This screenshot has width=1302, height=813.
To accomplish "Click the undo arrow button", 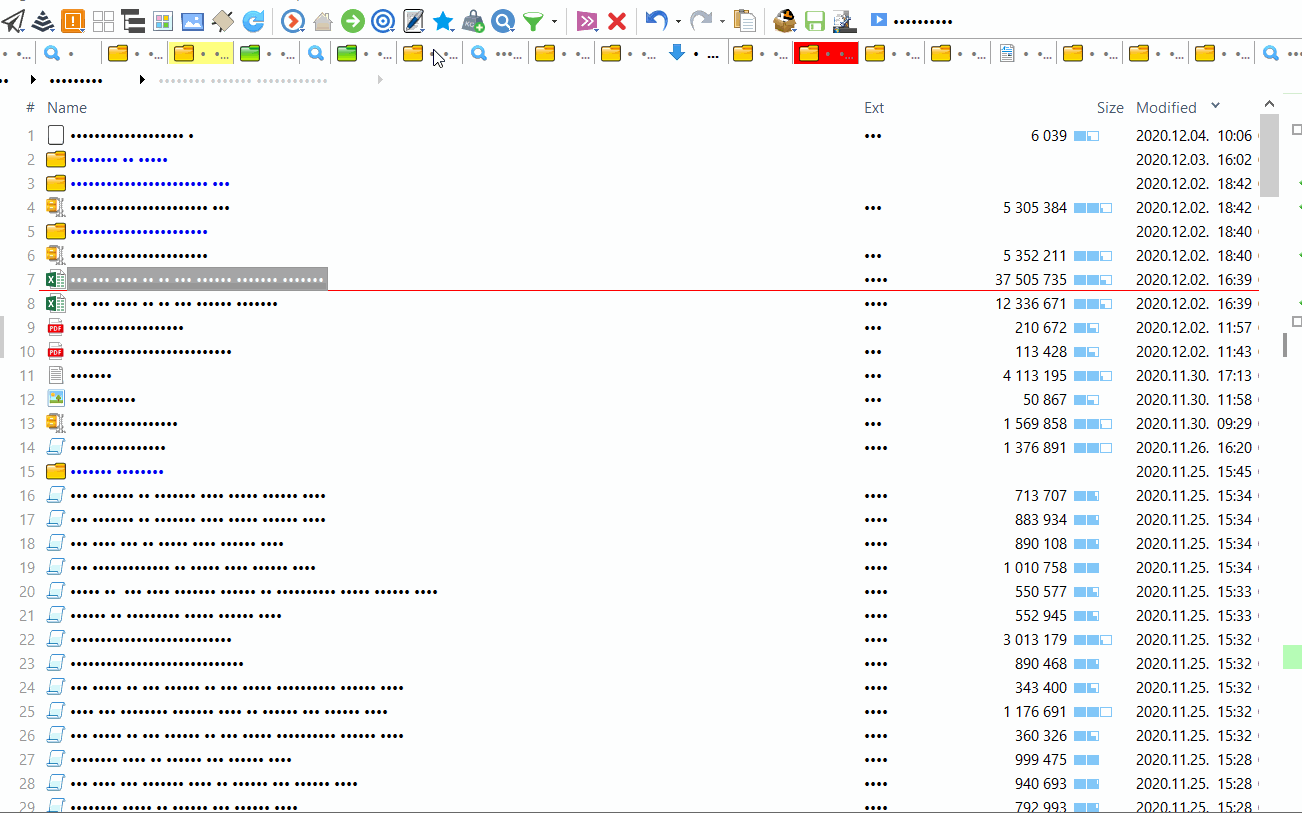I will click(657, 20).
